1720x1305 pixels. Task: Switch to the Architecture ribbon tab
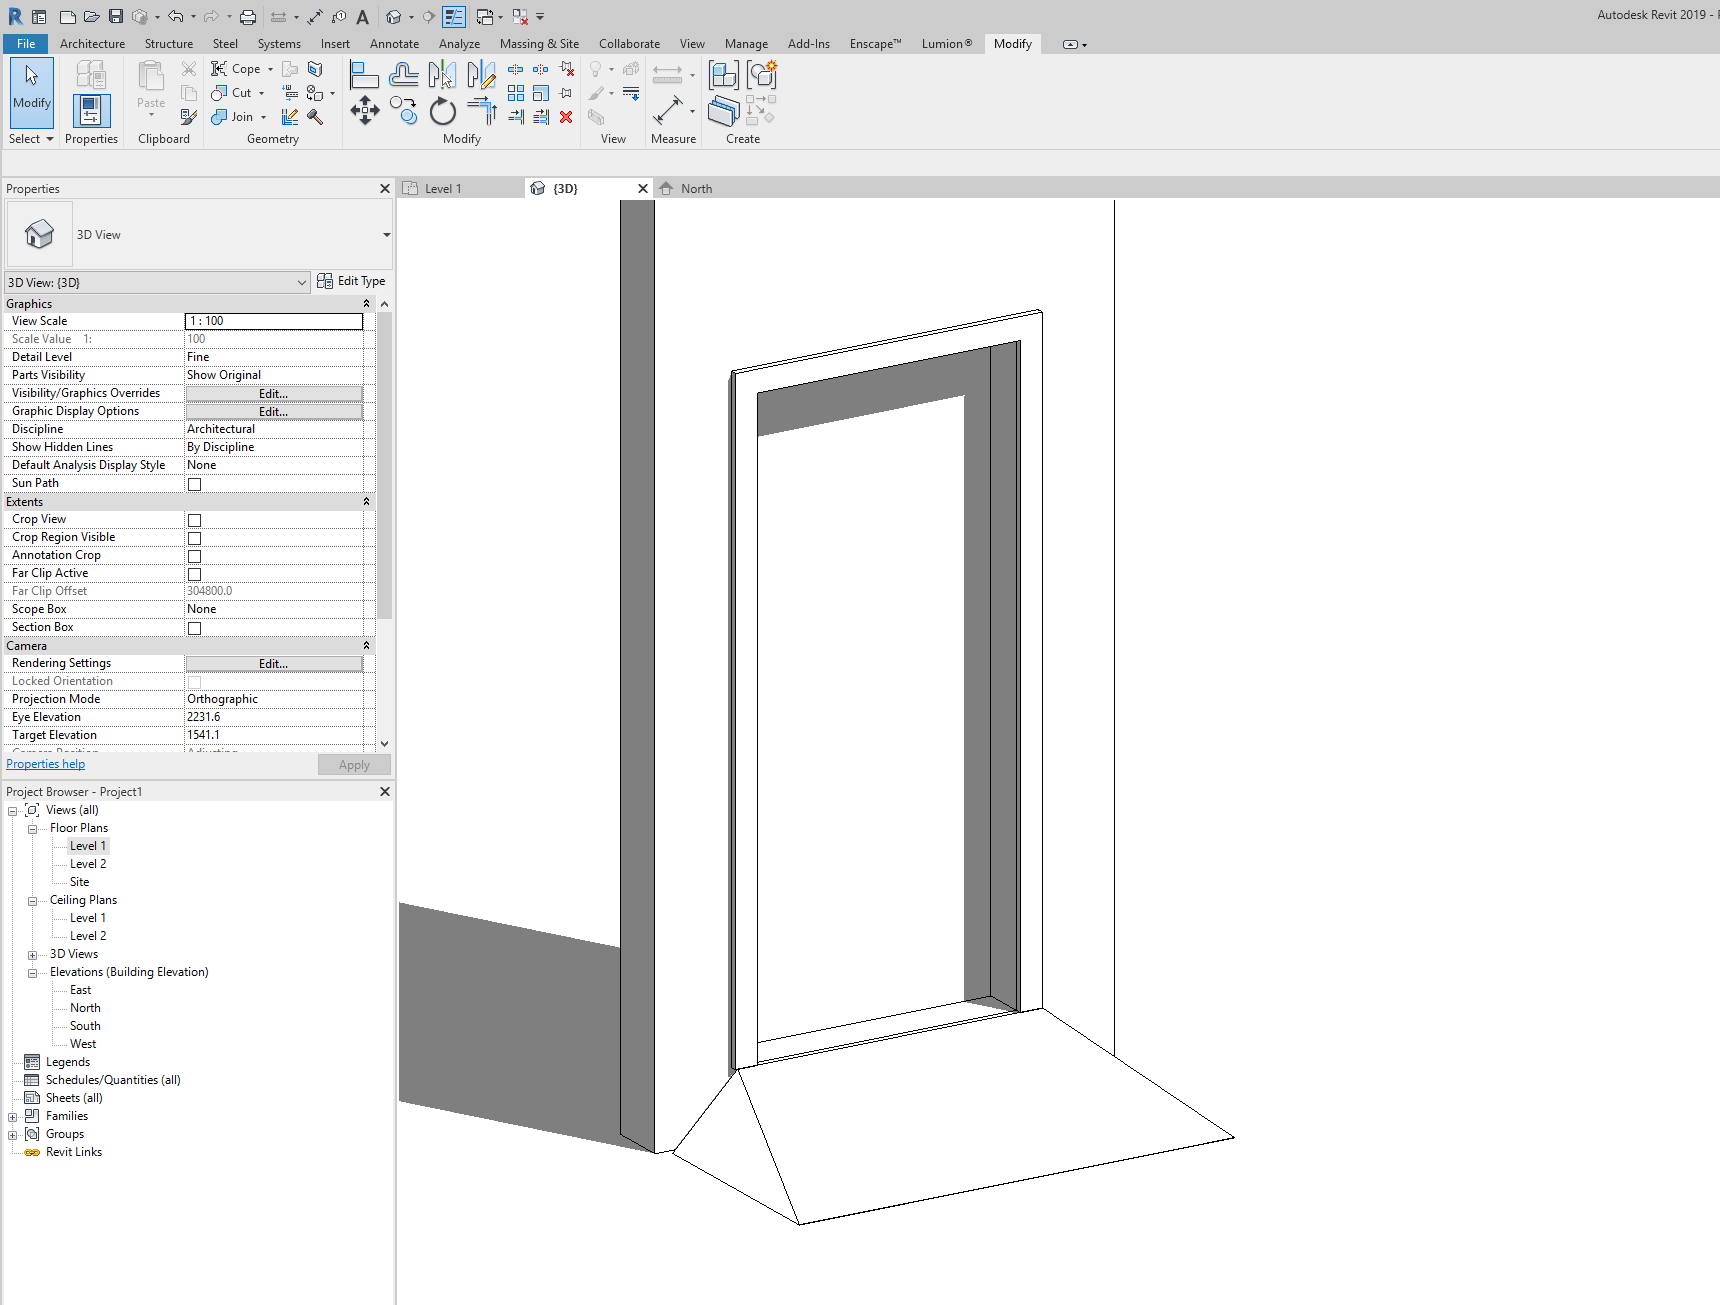[x=92, y=43]
